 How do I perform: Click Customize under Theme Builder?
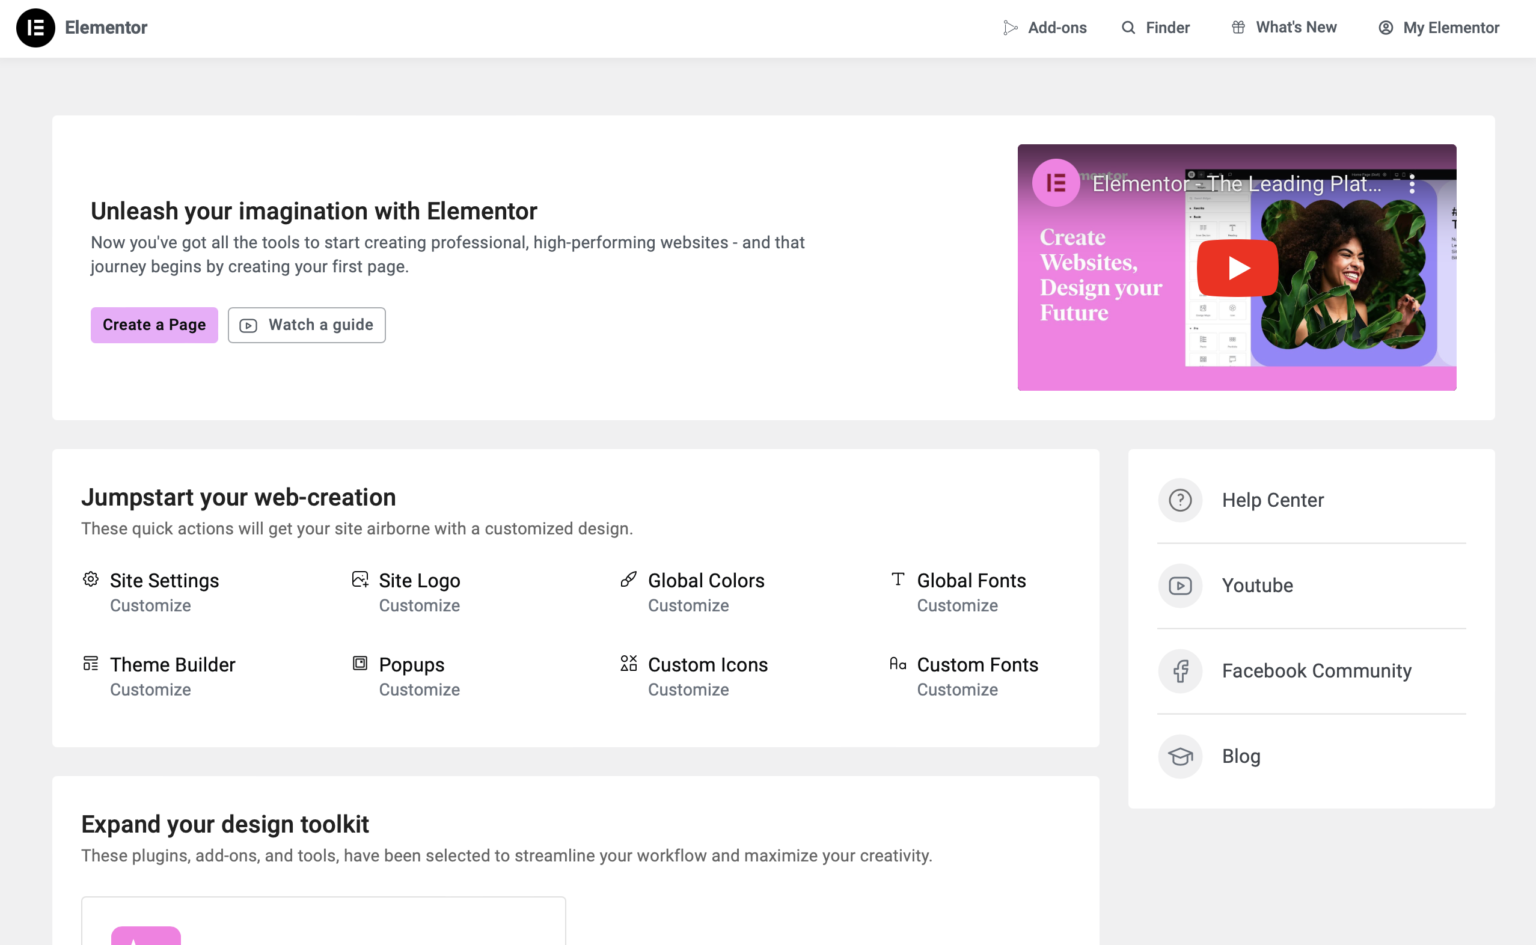coord(150,690)
